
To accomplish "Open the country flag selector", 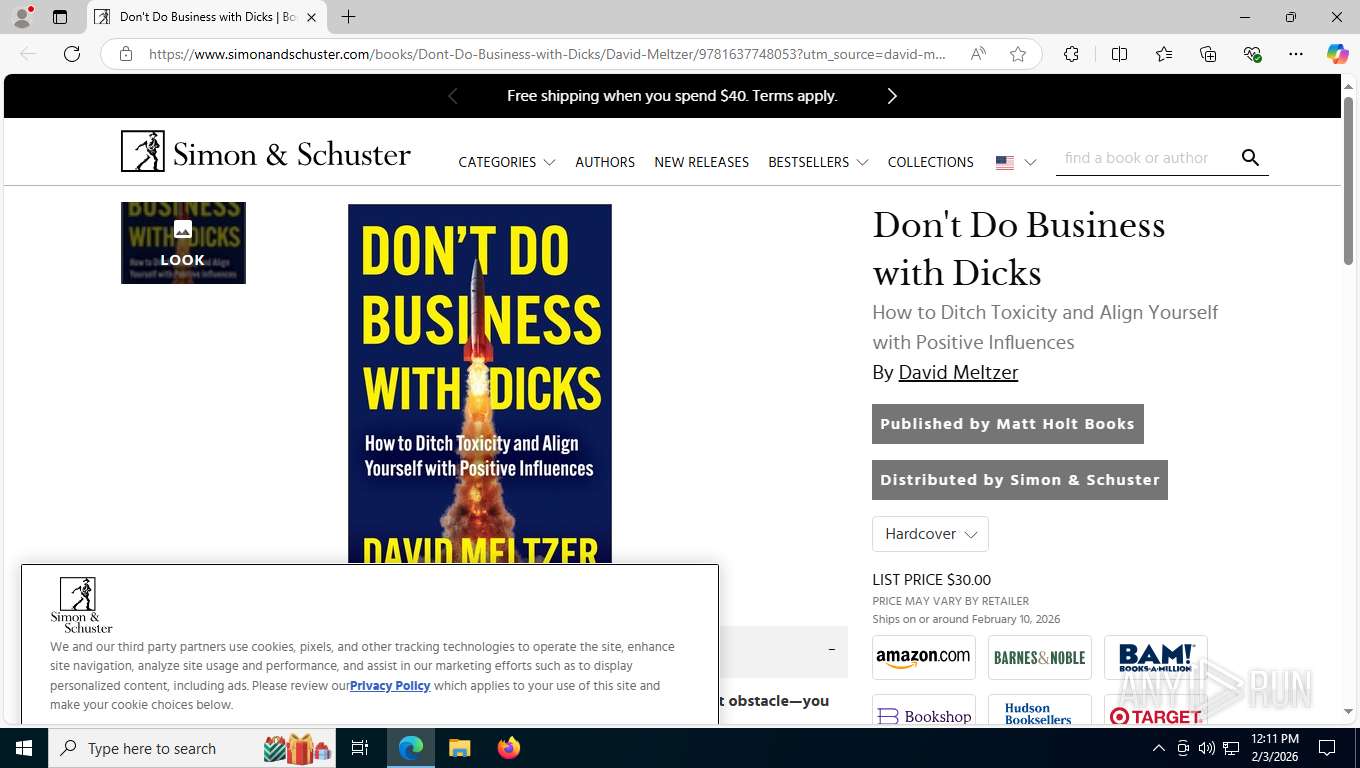I will coord(1016,162).
